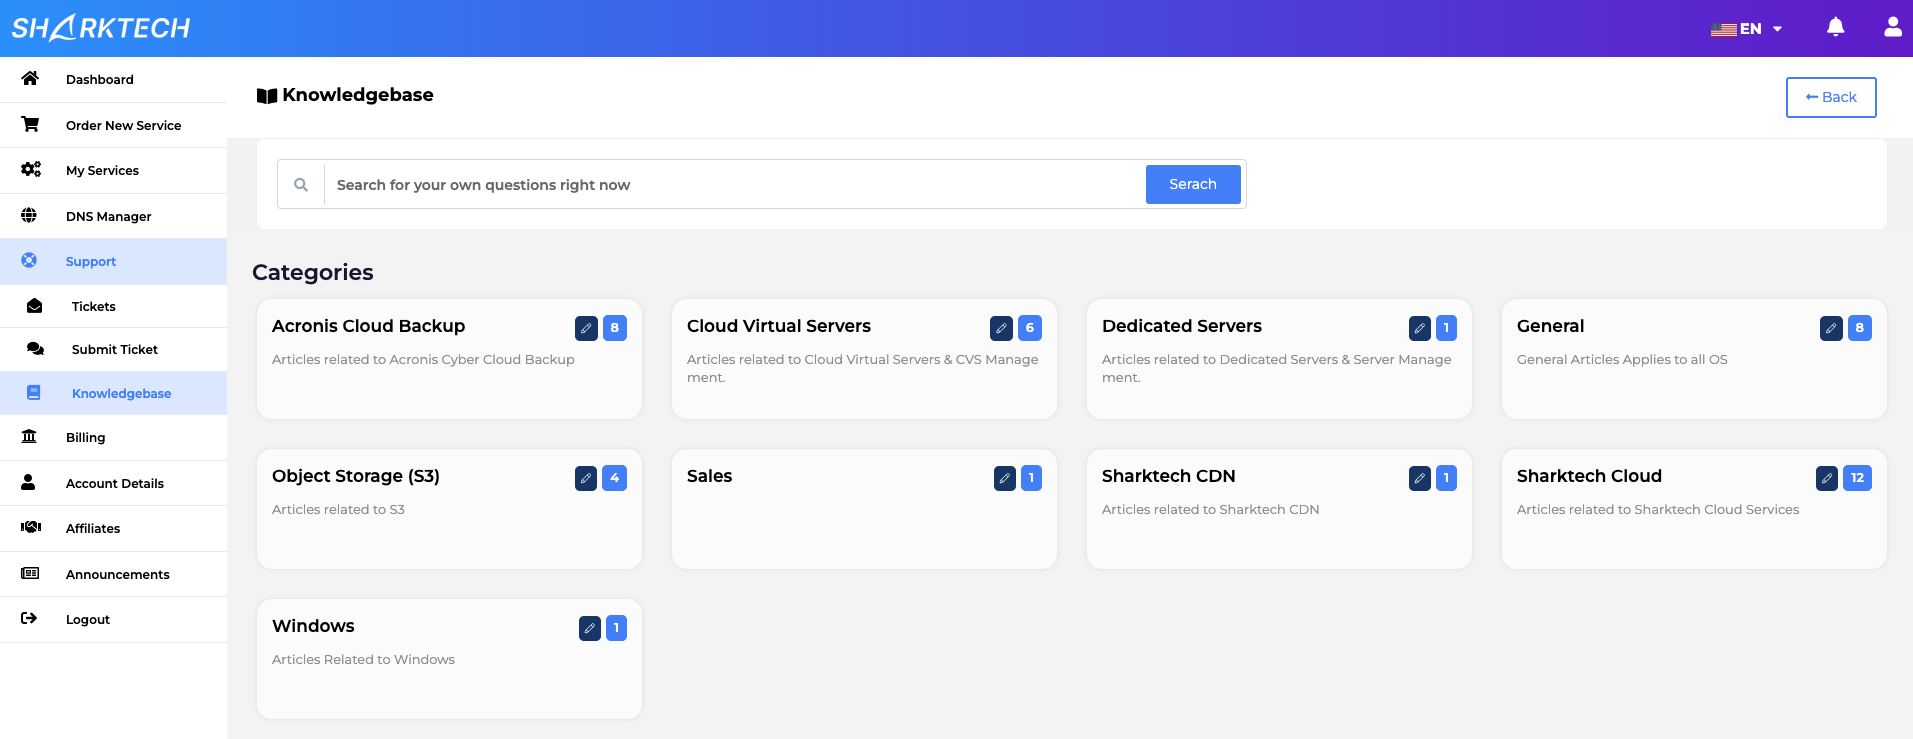This screenshot has height=739, width=1913.
Task: Edit the General category
Action: 1831,328
